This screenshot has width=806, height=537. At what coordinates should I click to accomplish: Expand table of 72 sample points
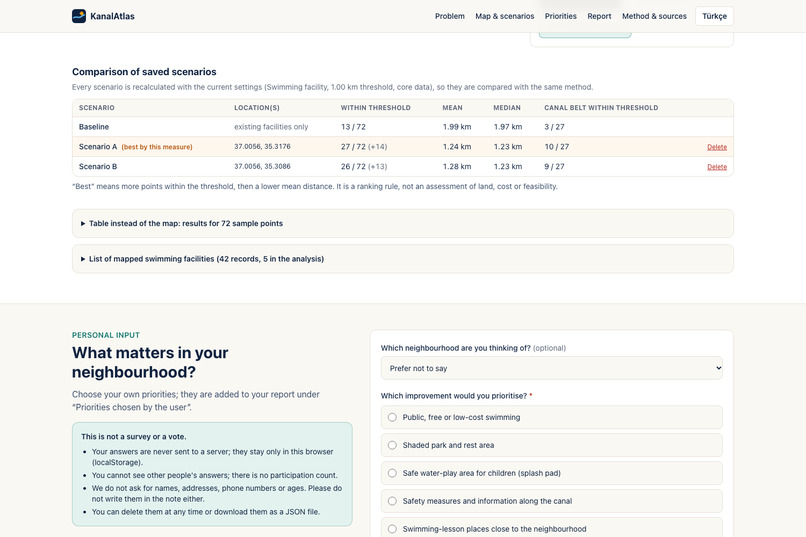tap(402, 224)
